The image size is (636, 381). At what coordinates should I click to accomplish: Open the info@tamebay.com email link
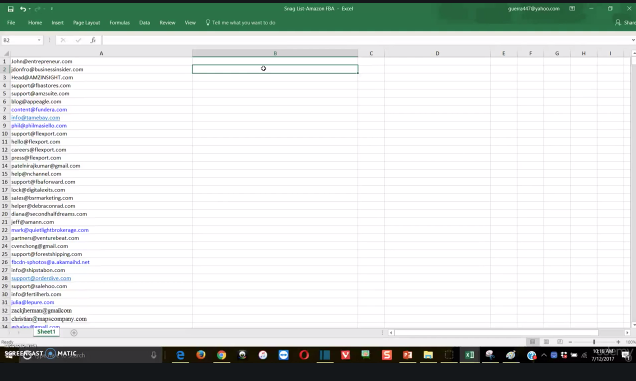tap(36, 118)
